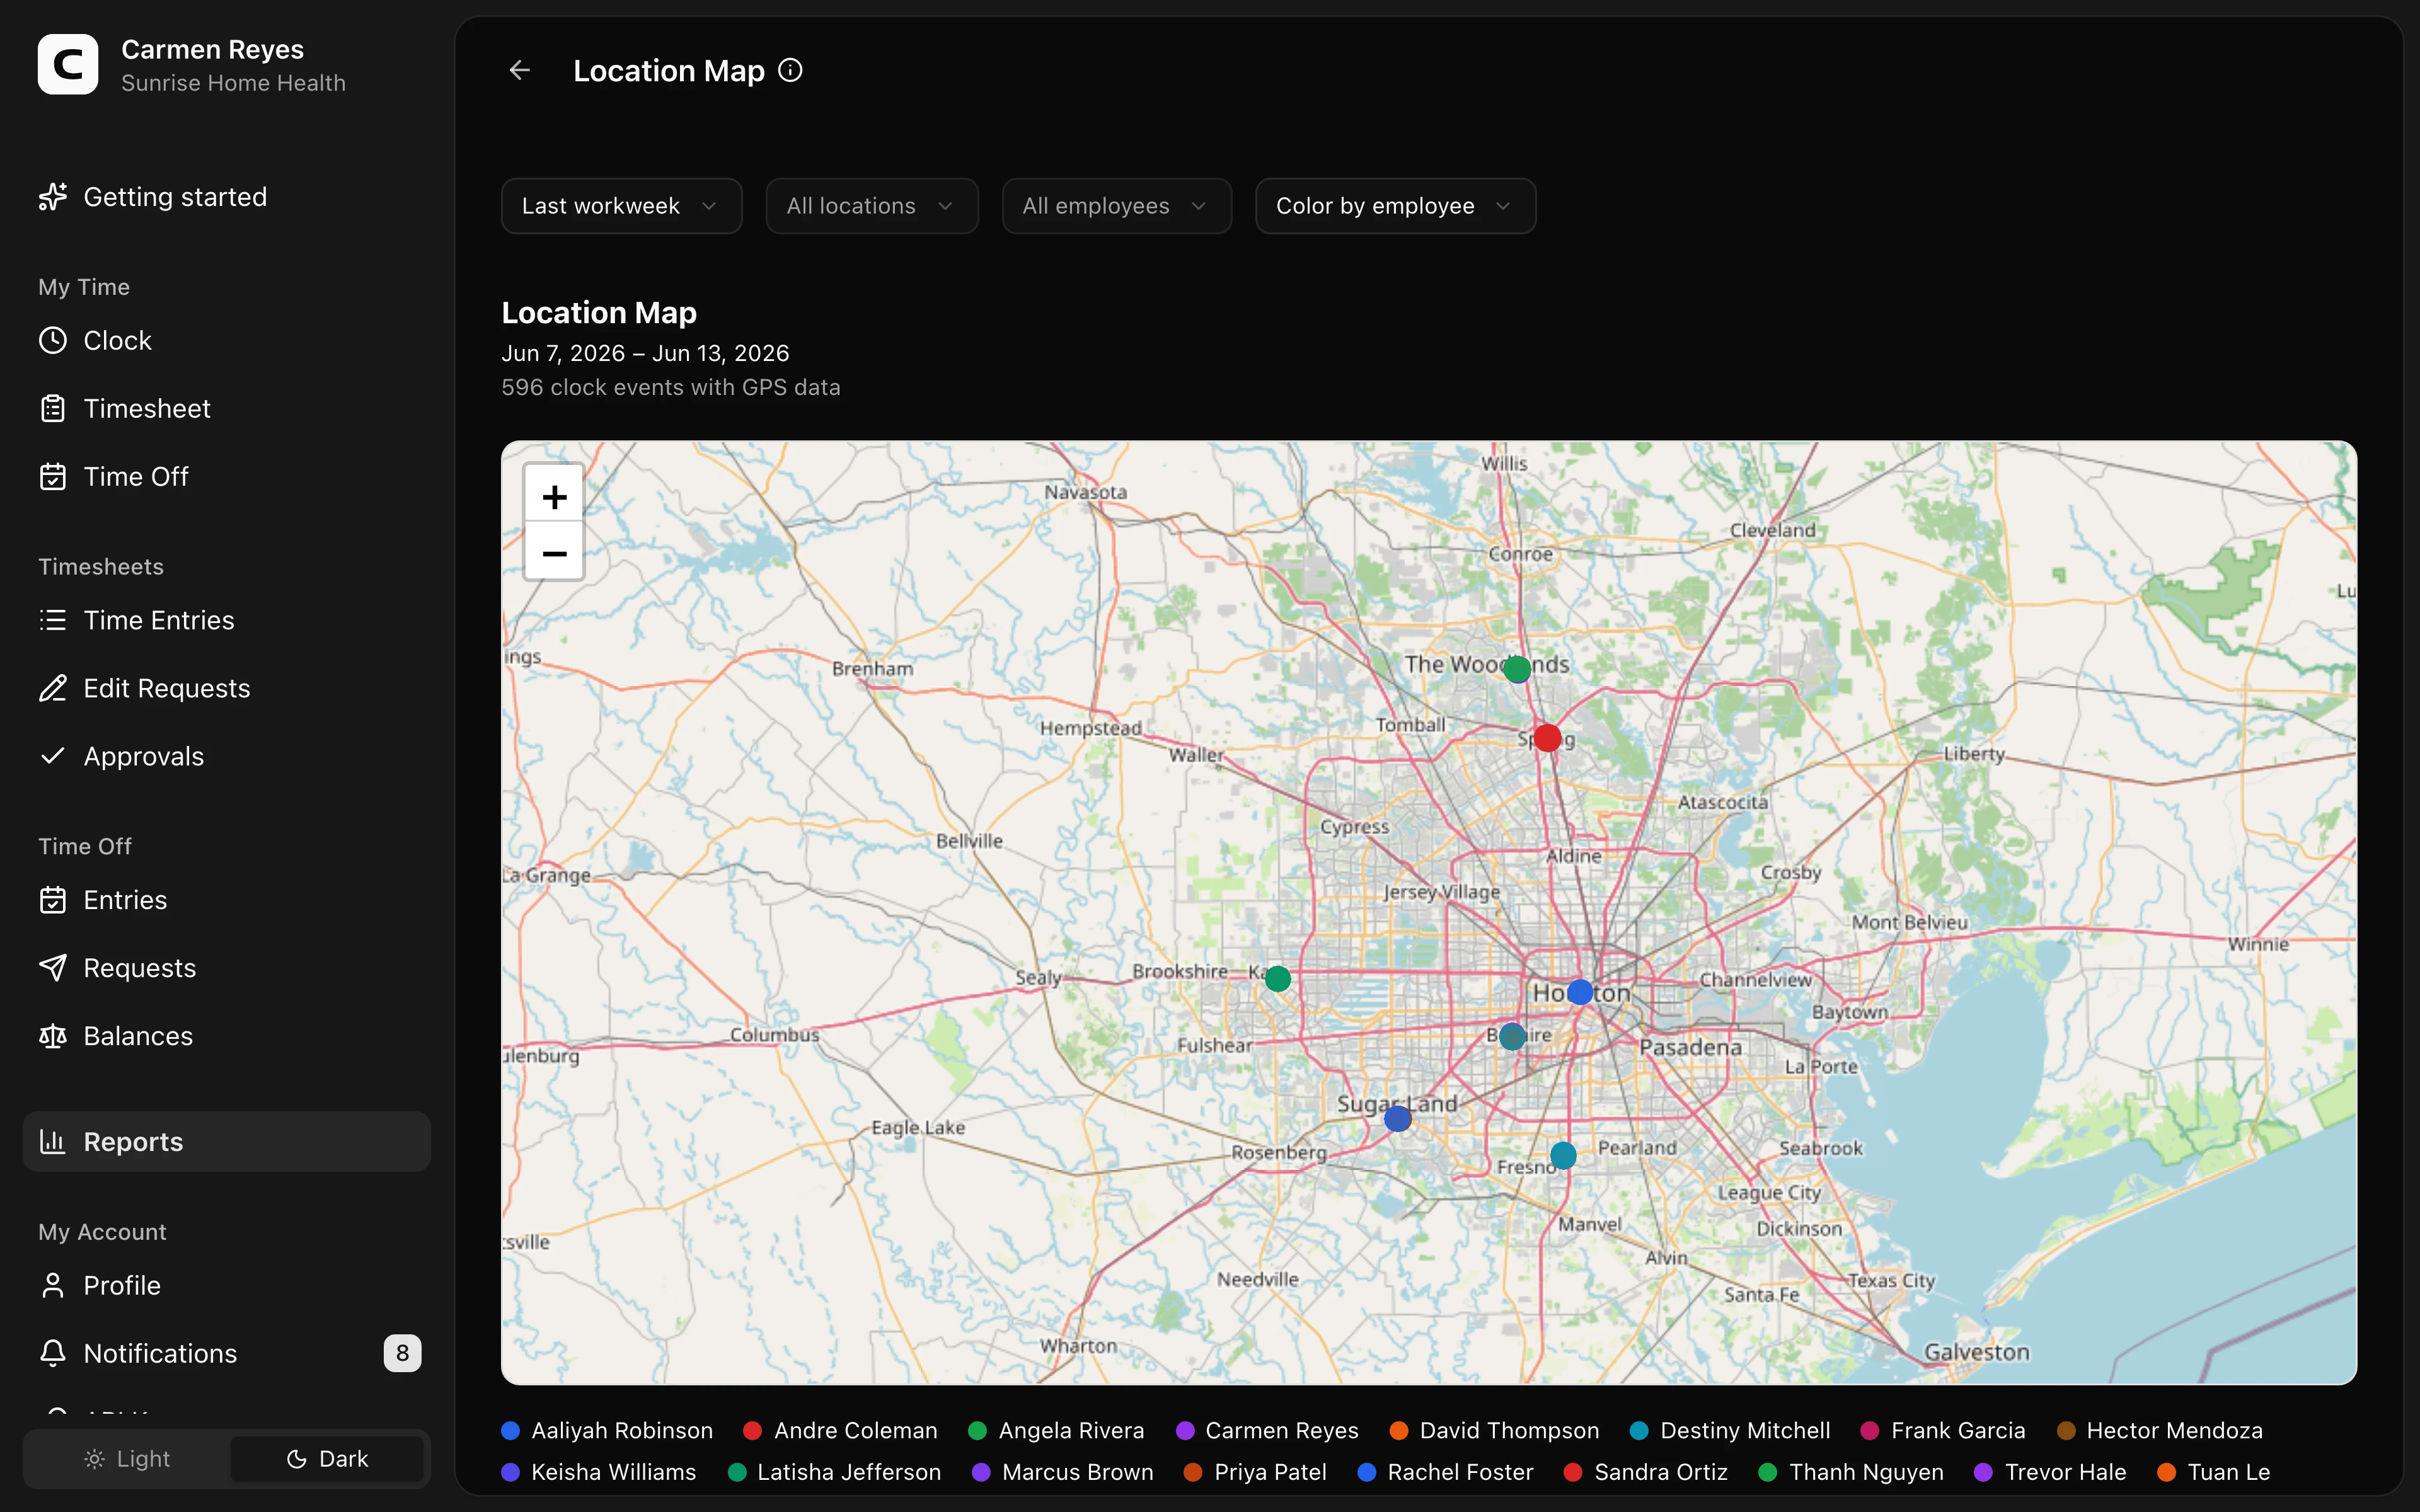Click the Angela Rivera green legend swatch
This screenshot has height=1512, width=2420.
click(978, 1430)
